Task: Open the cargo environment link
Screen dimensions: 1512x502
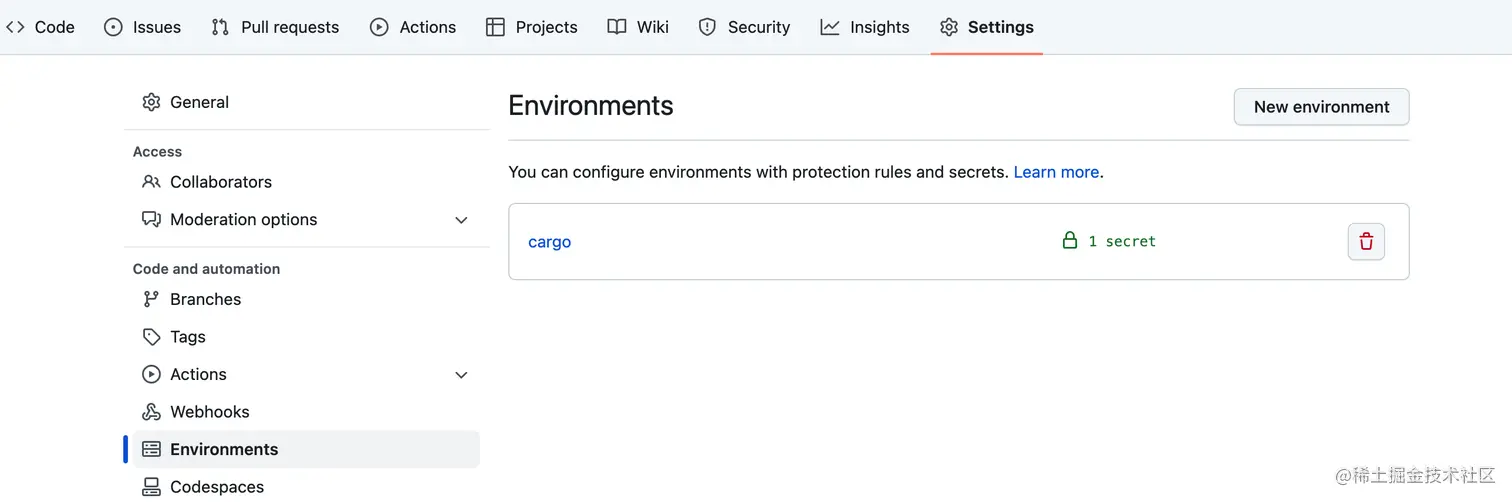Action: coord(549,242)
